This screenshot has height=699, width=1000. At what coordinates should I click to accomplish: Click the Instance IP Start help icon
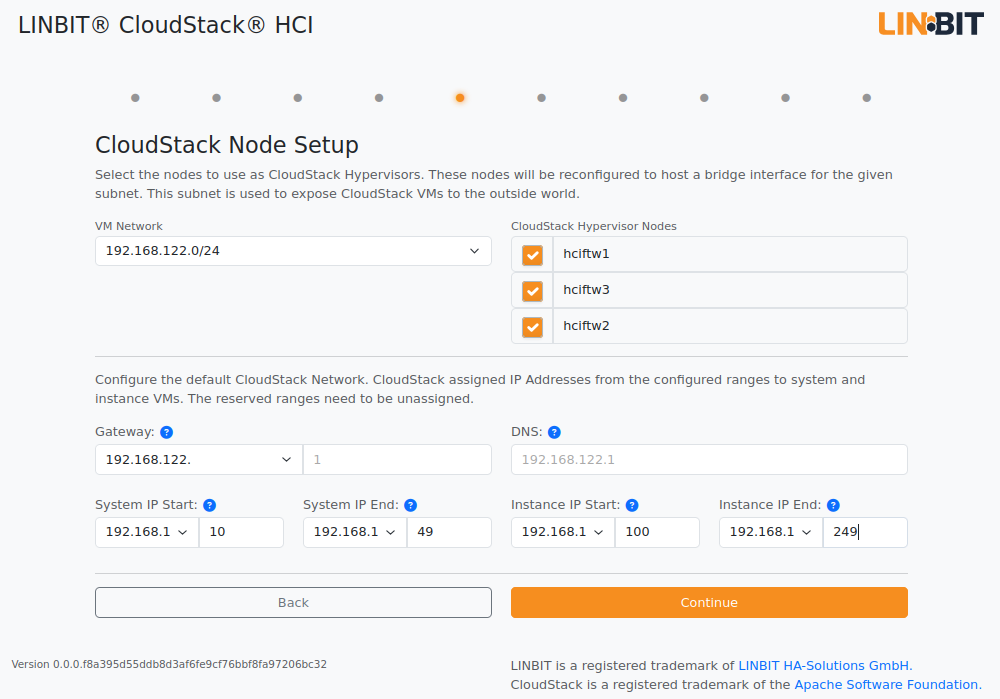(x=632, y=505)
